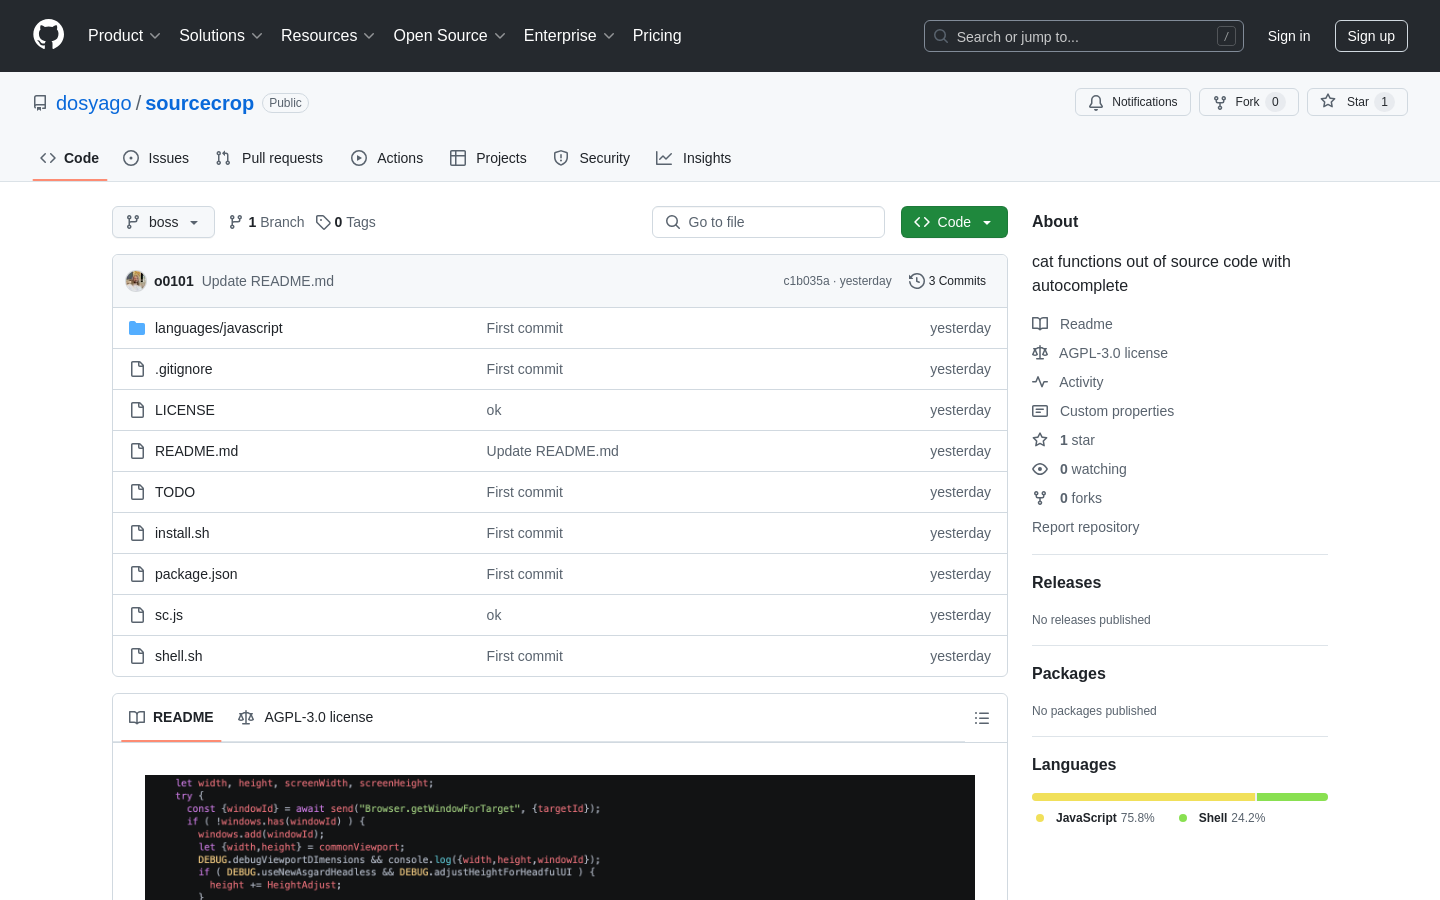1440x900 pixels.
Task: Click the Go to file input
Action: (768, 222)
